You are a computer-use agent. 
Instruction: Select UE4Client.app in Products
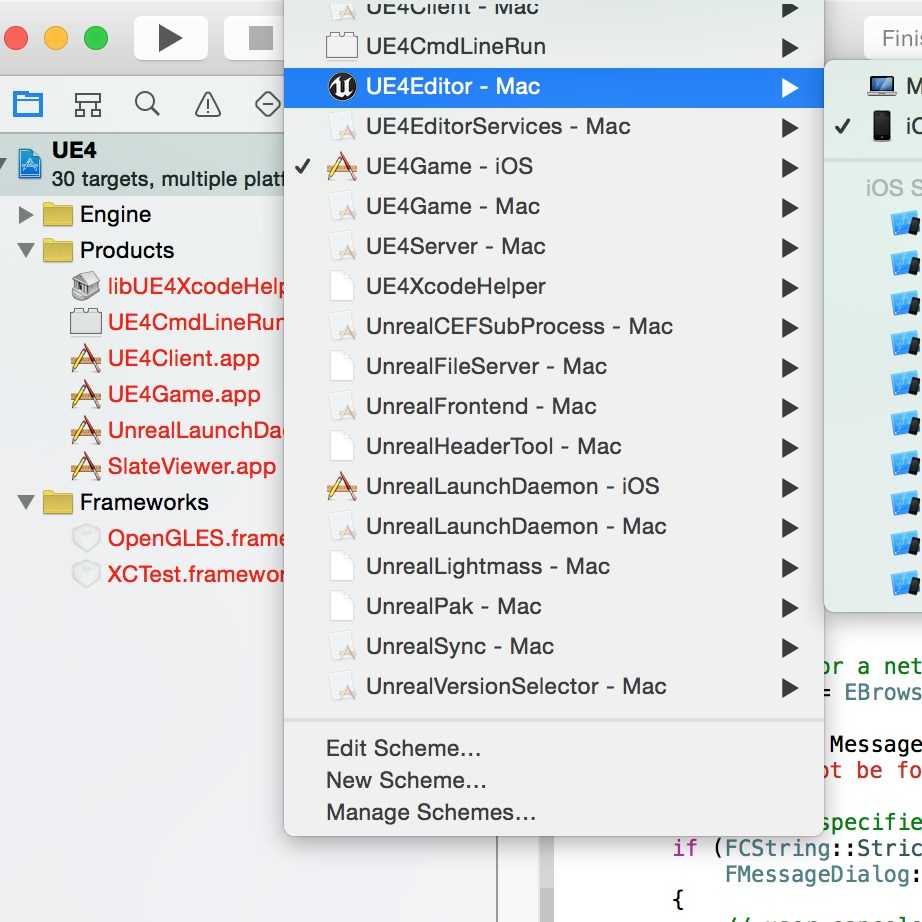165,358
